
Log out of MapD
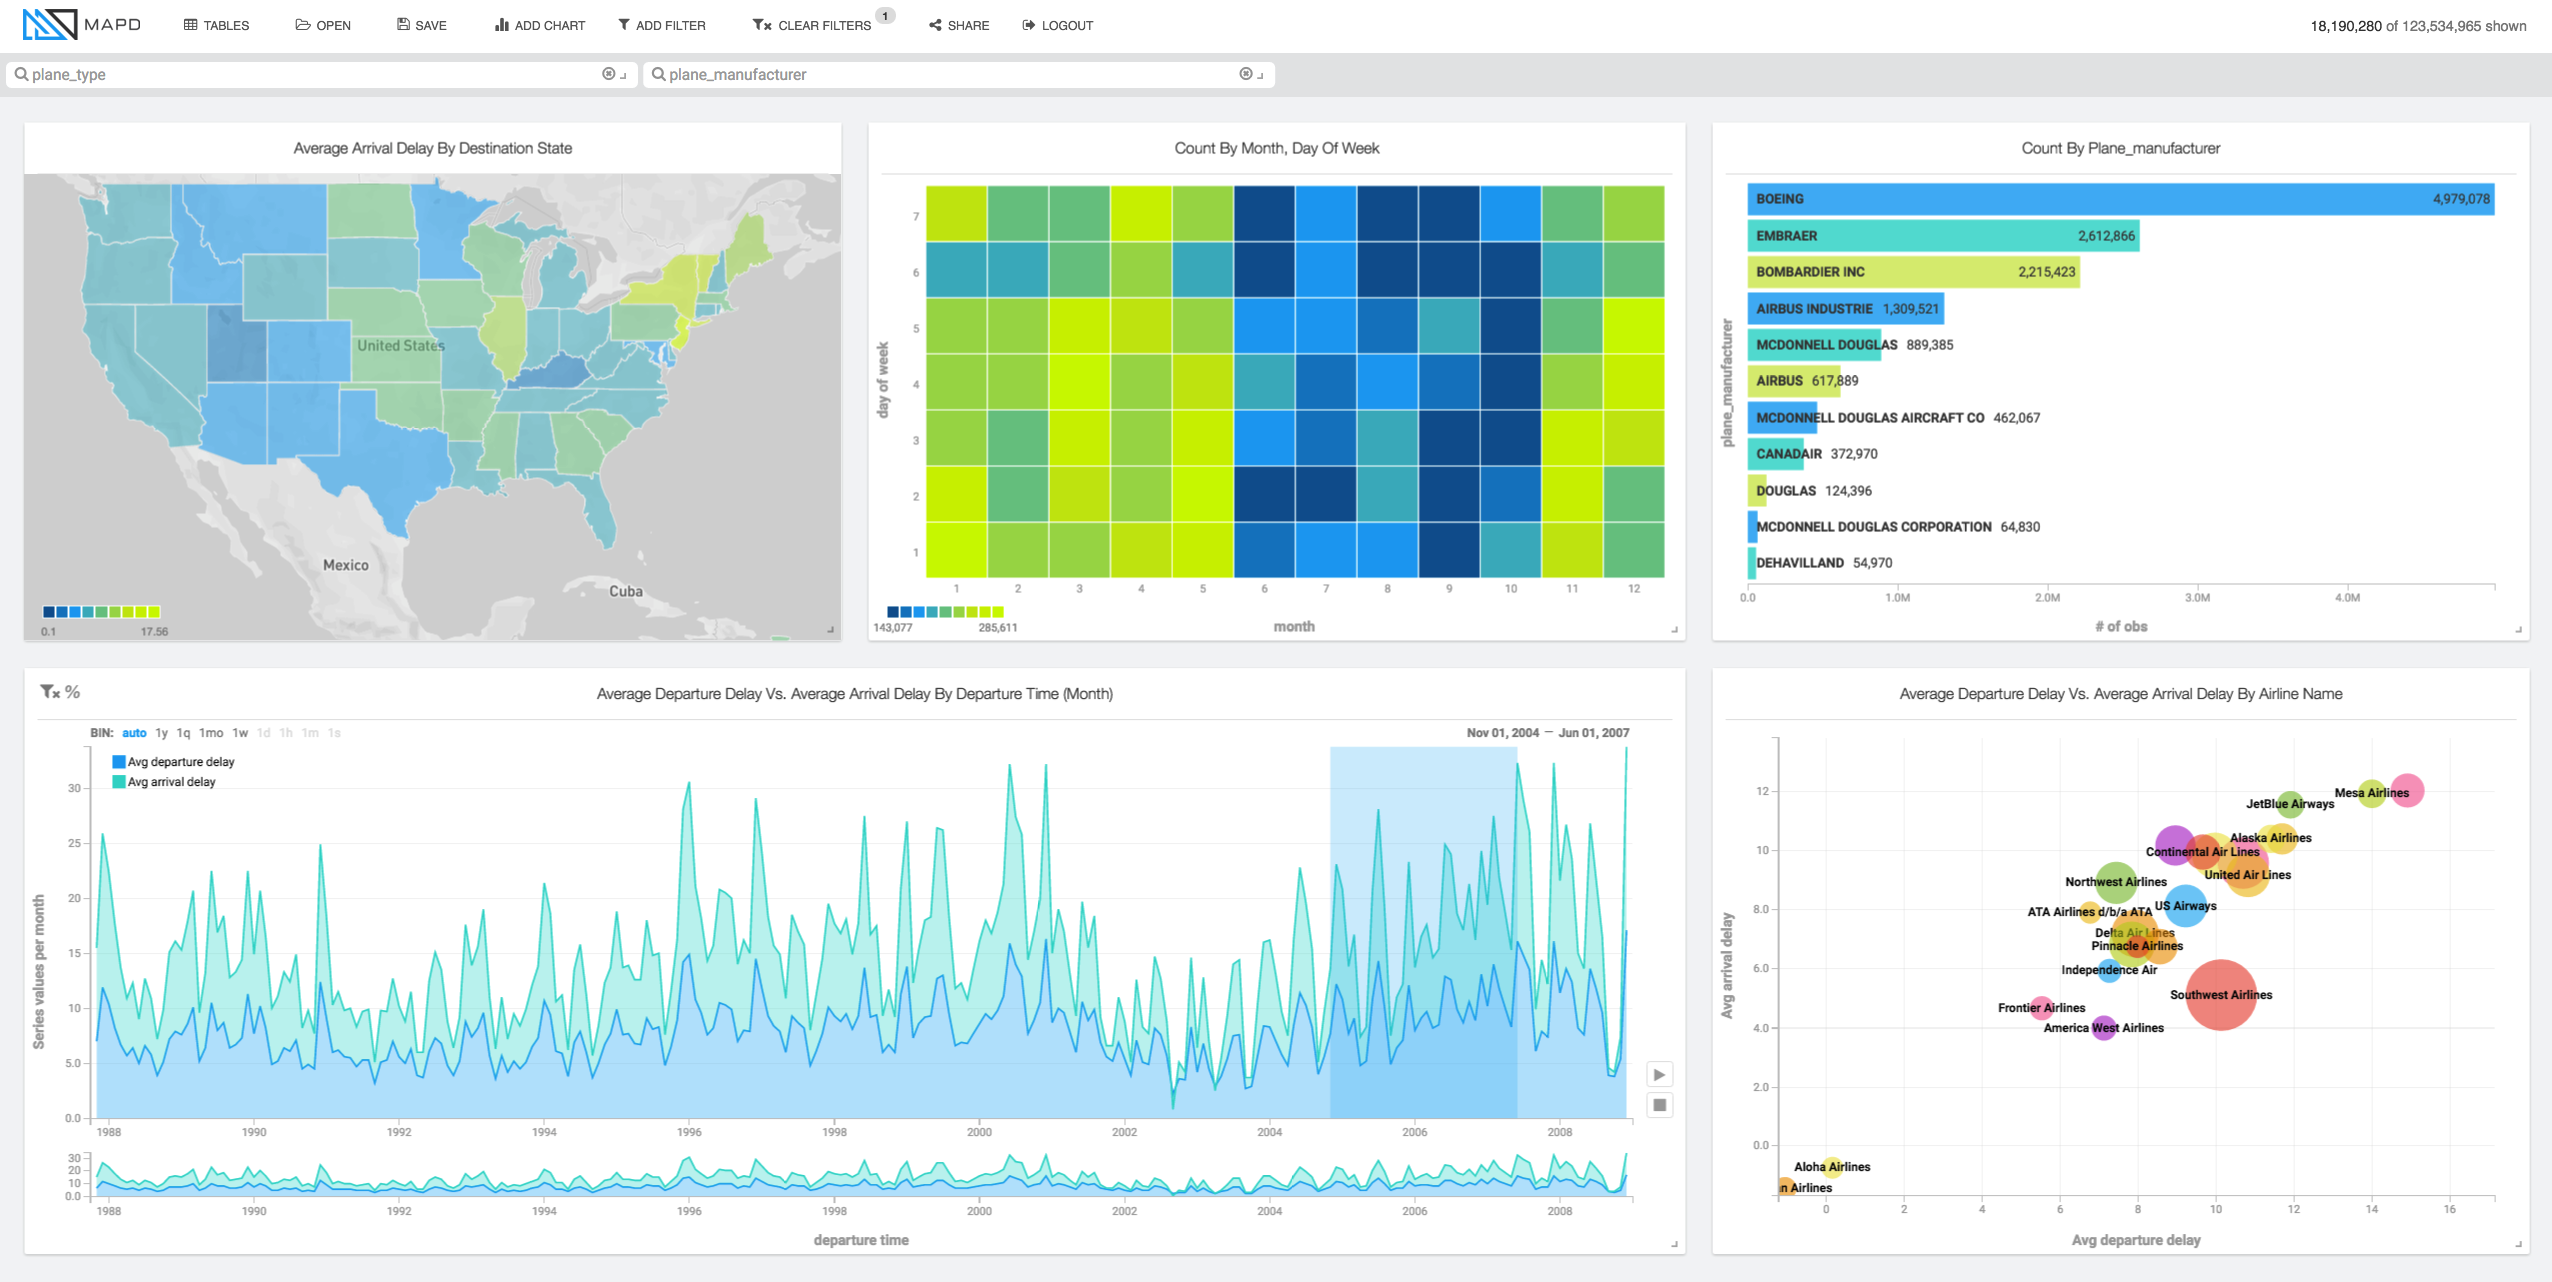pos(1057,25)
